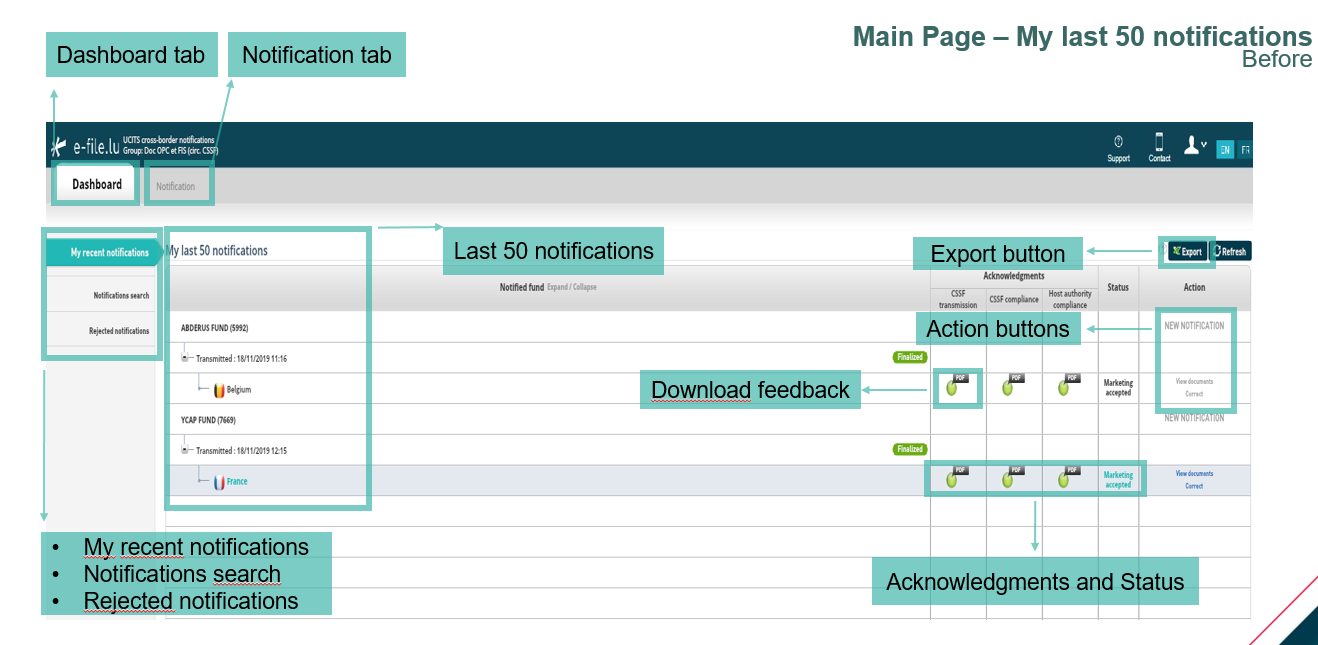Click the My last 50 notifications heading
Screen dimensions: 1318x645
218,251
